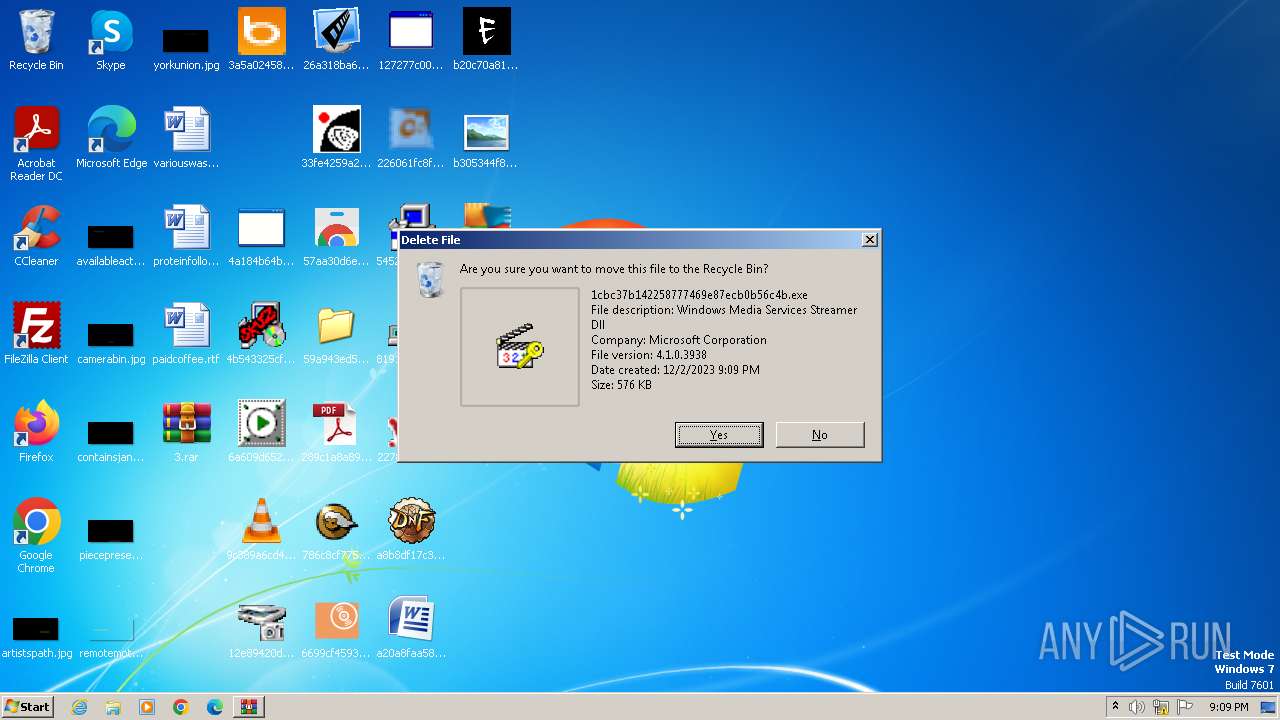The width and height of the screenshot is (1280, 720).
Task: Open Chrome from taskbar
Action: coord(181,707)
